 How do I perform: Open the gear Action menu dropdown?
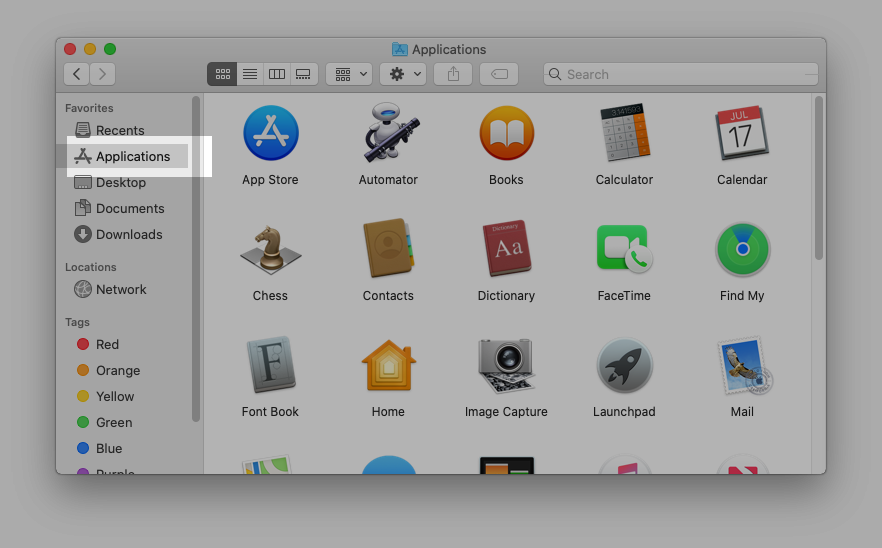[403, 74]
